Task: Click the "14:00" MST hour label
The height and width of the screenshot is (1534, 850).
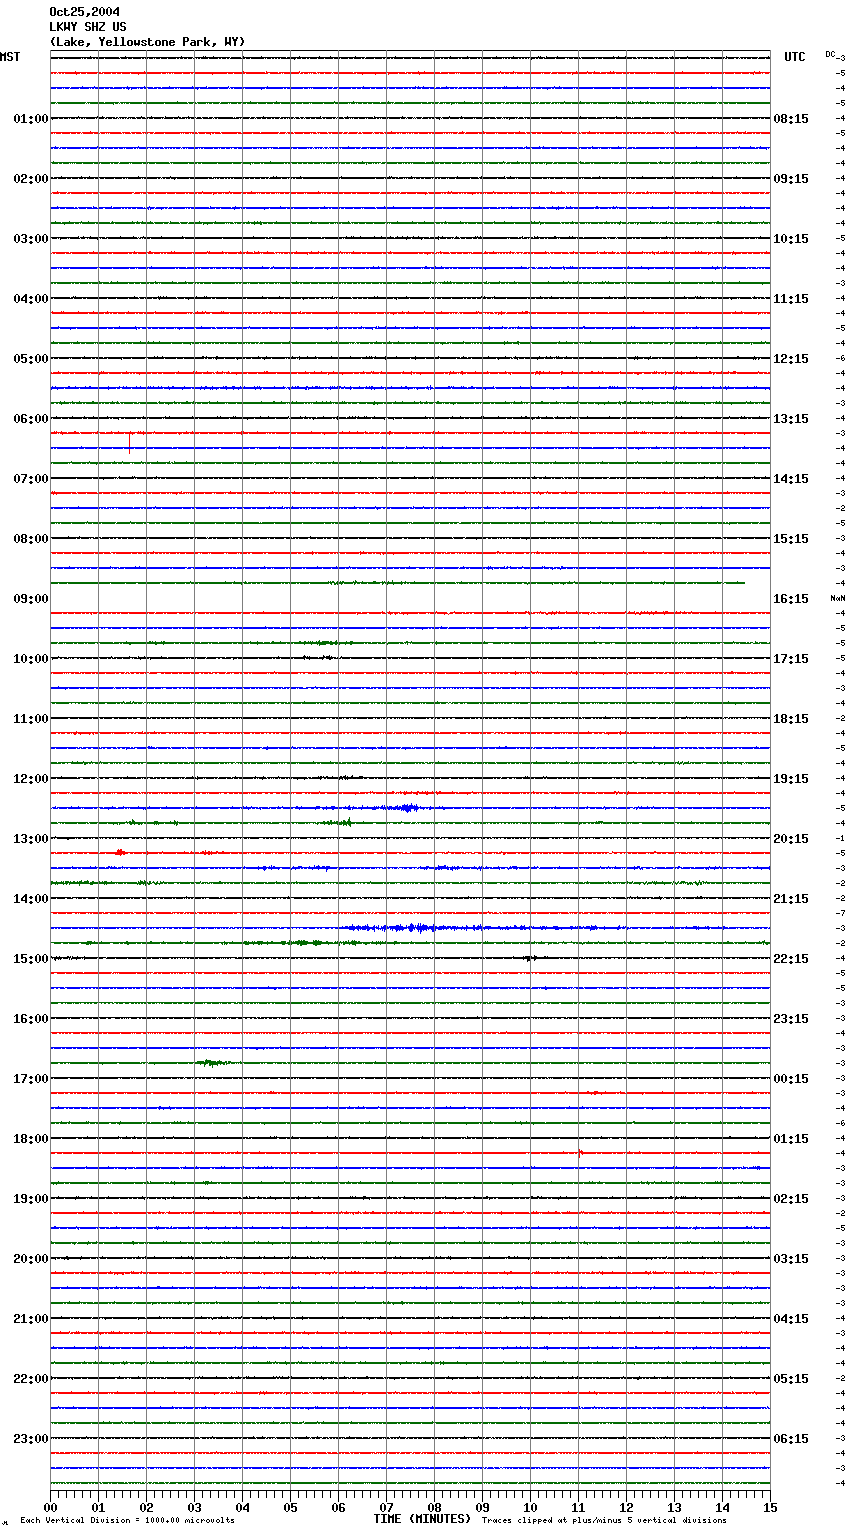Action: (x=31, y=899)
